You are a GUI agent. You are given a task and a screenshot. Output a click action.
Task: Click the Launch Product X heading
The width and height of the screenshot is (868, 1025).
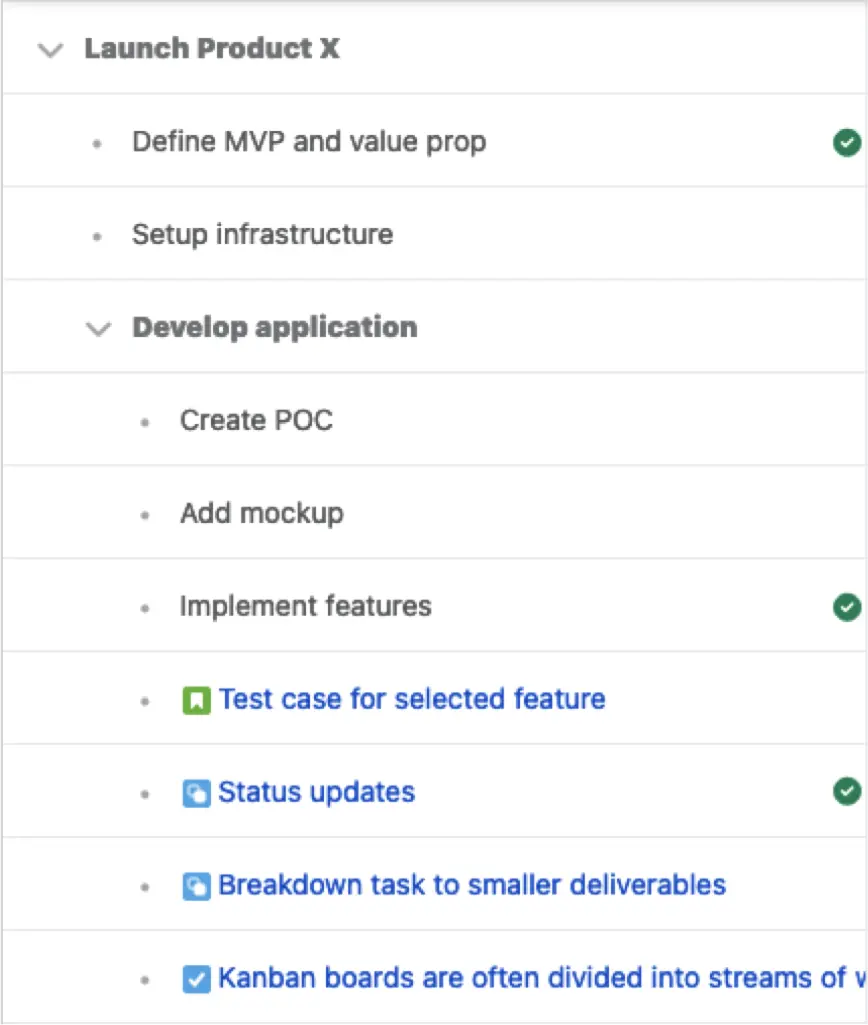click(x=212, y=48)
